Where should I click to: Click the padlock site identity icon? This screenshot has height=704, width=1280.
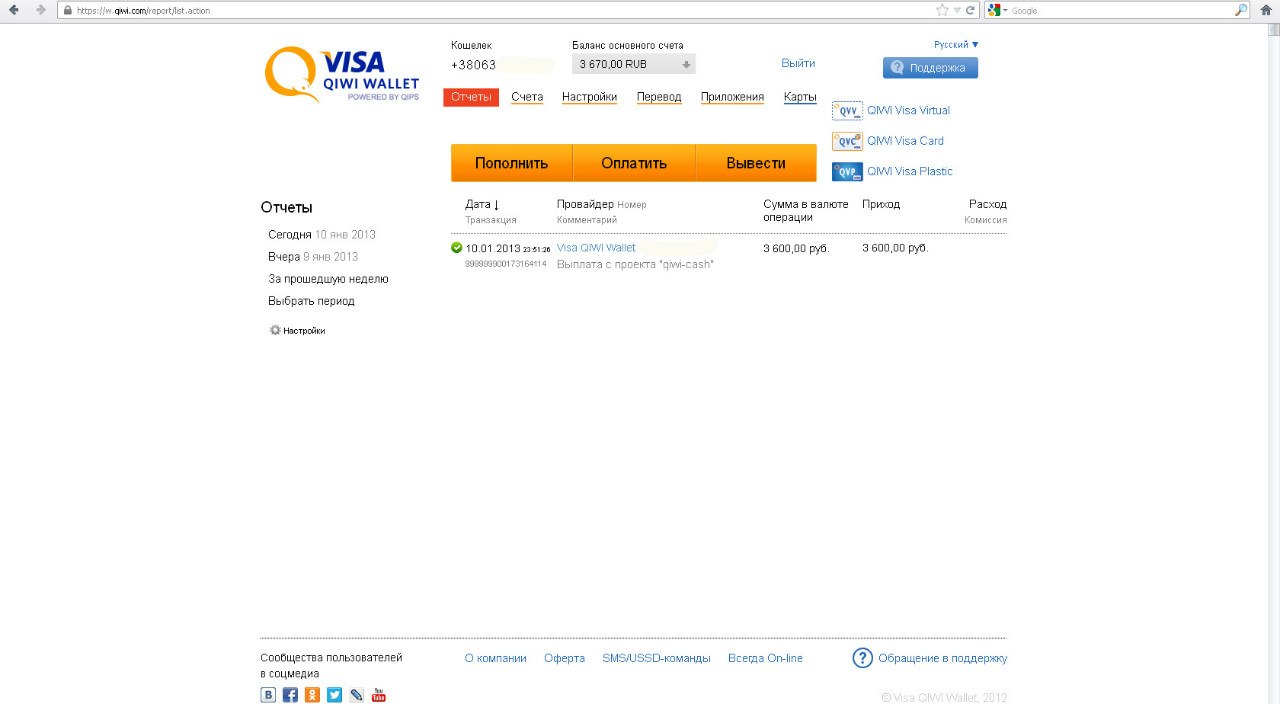[x=67, y=10]
